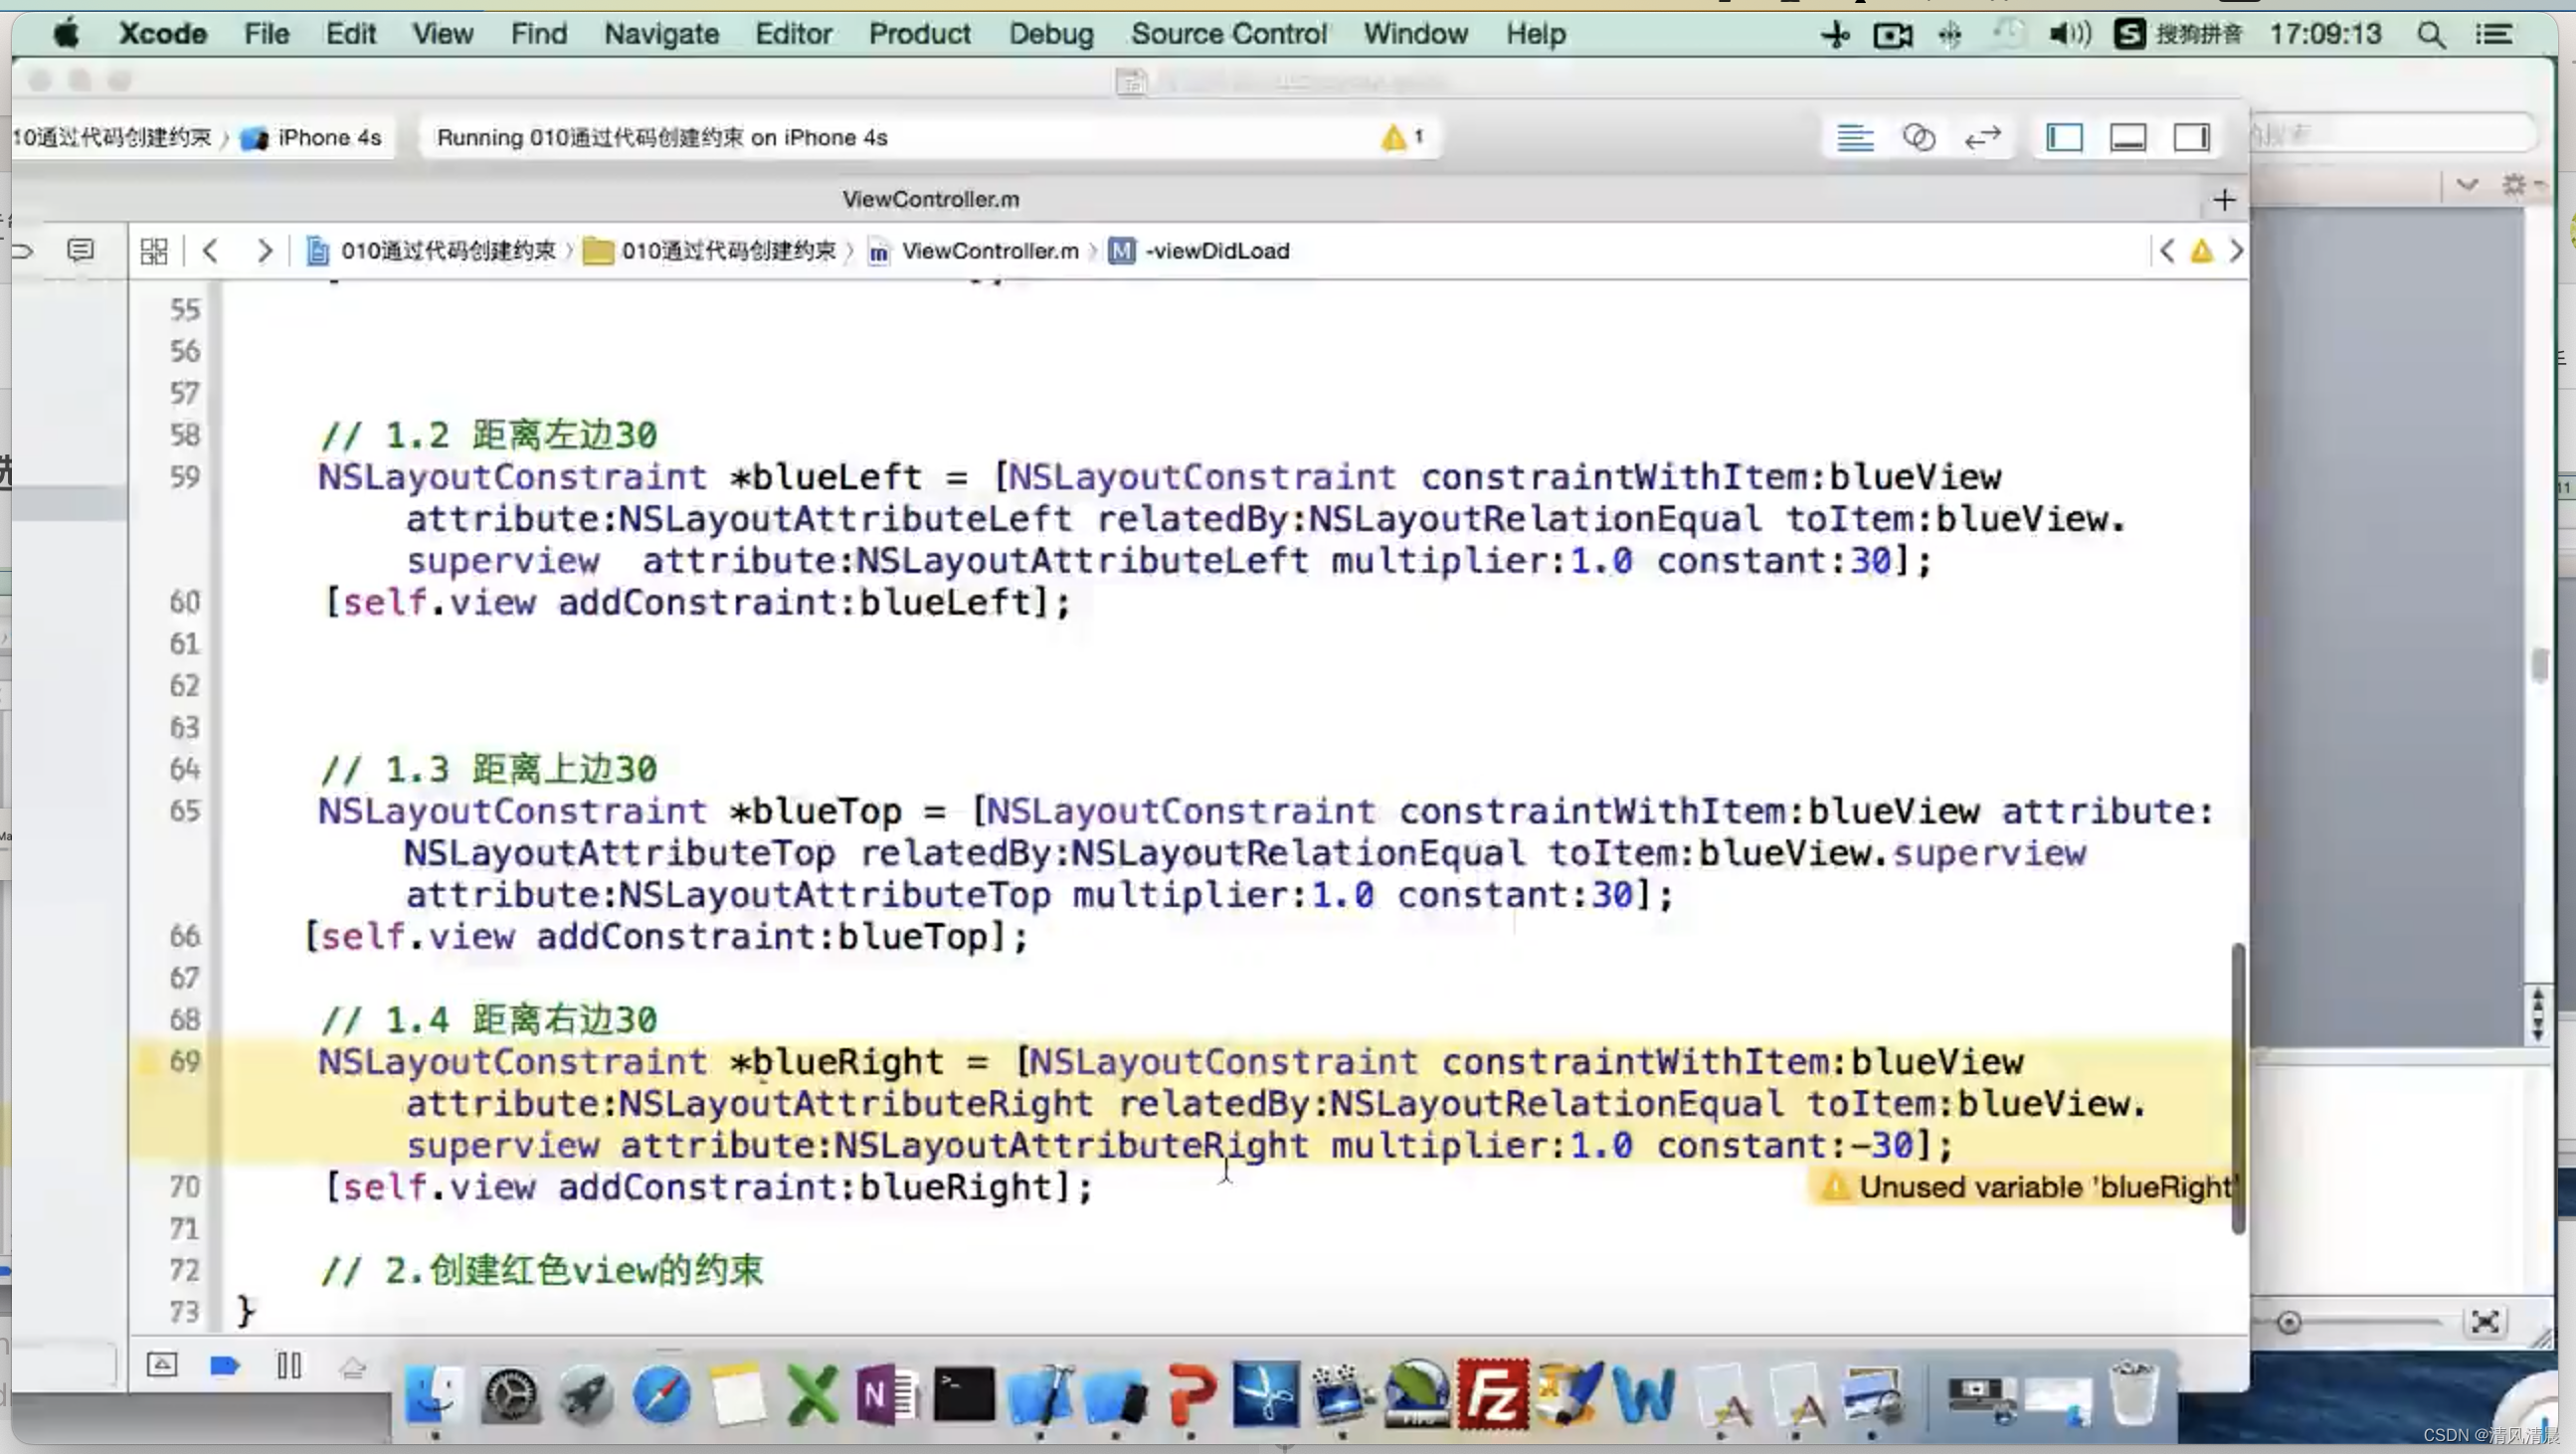Click line 72 comment 创建红色view的约束
The height and width of the screenshot is (1454, 2576).
click(540, 1268)
